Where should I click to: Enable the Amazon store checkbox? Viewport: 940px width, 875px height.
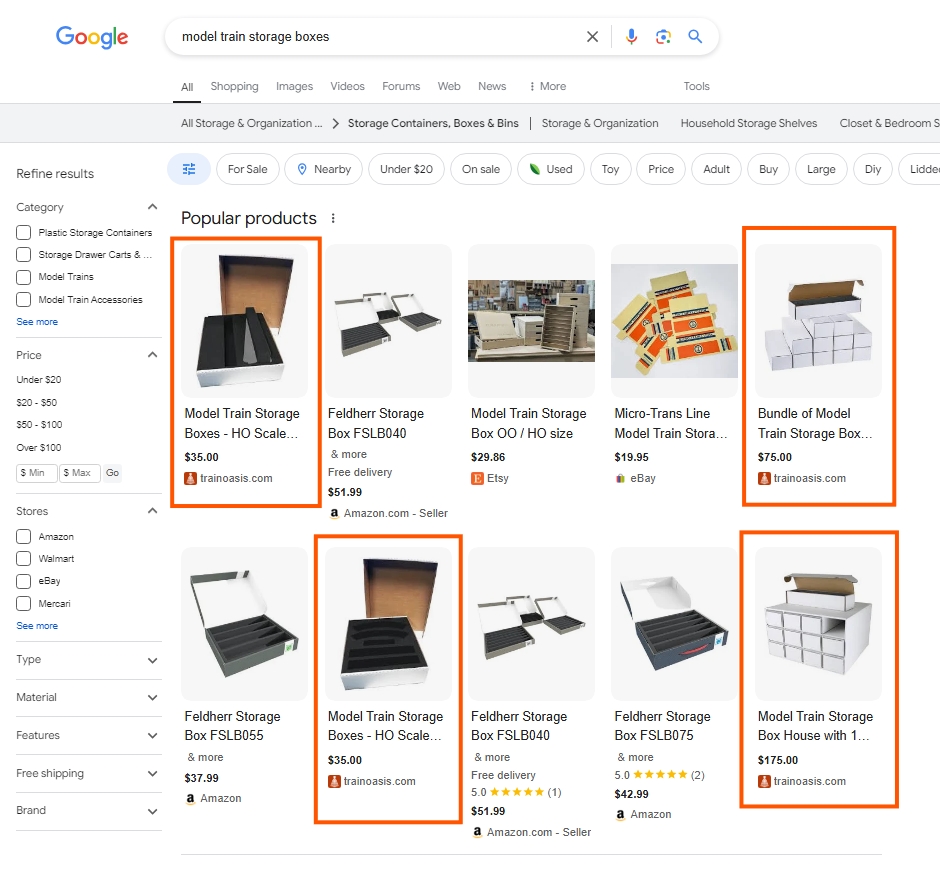pyautogui.click(x=23, y=536)
